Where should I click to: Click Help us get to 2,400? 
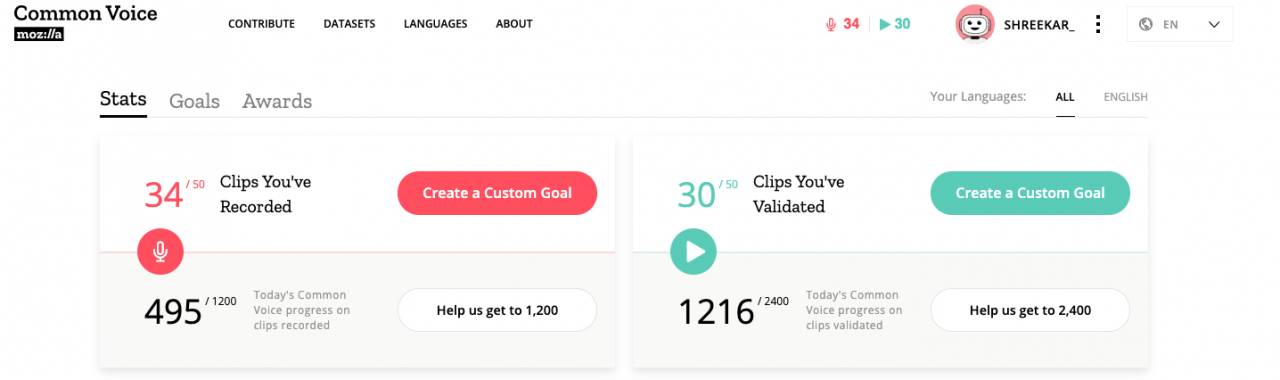pos(1030,310)
